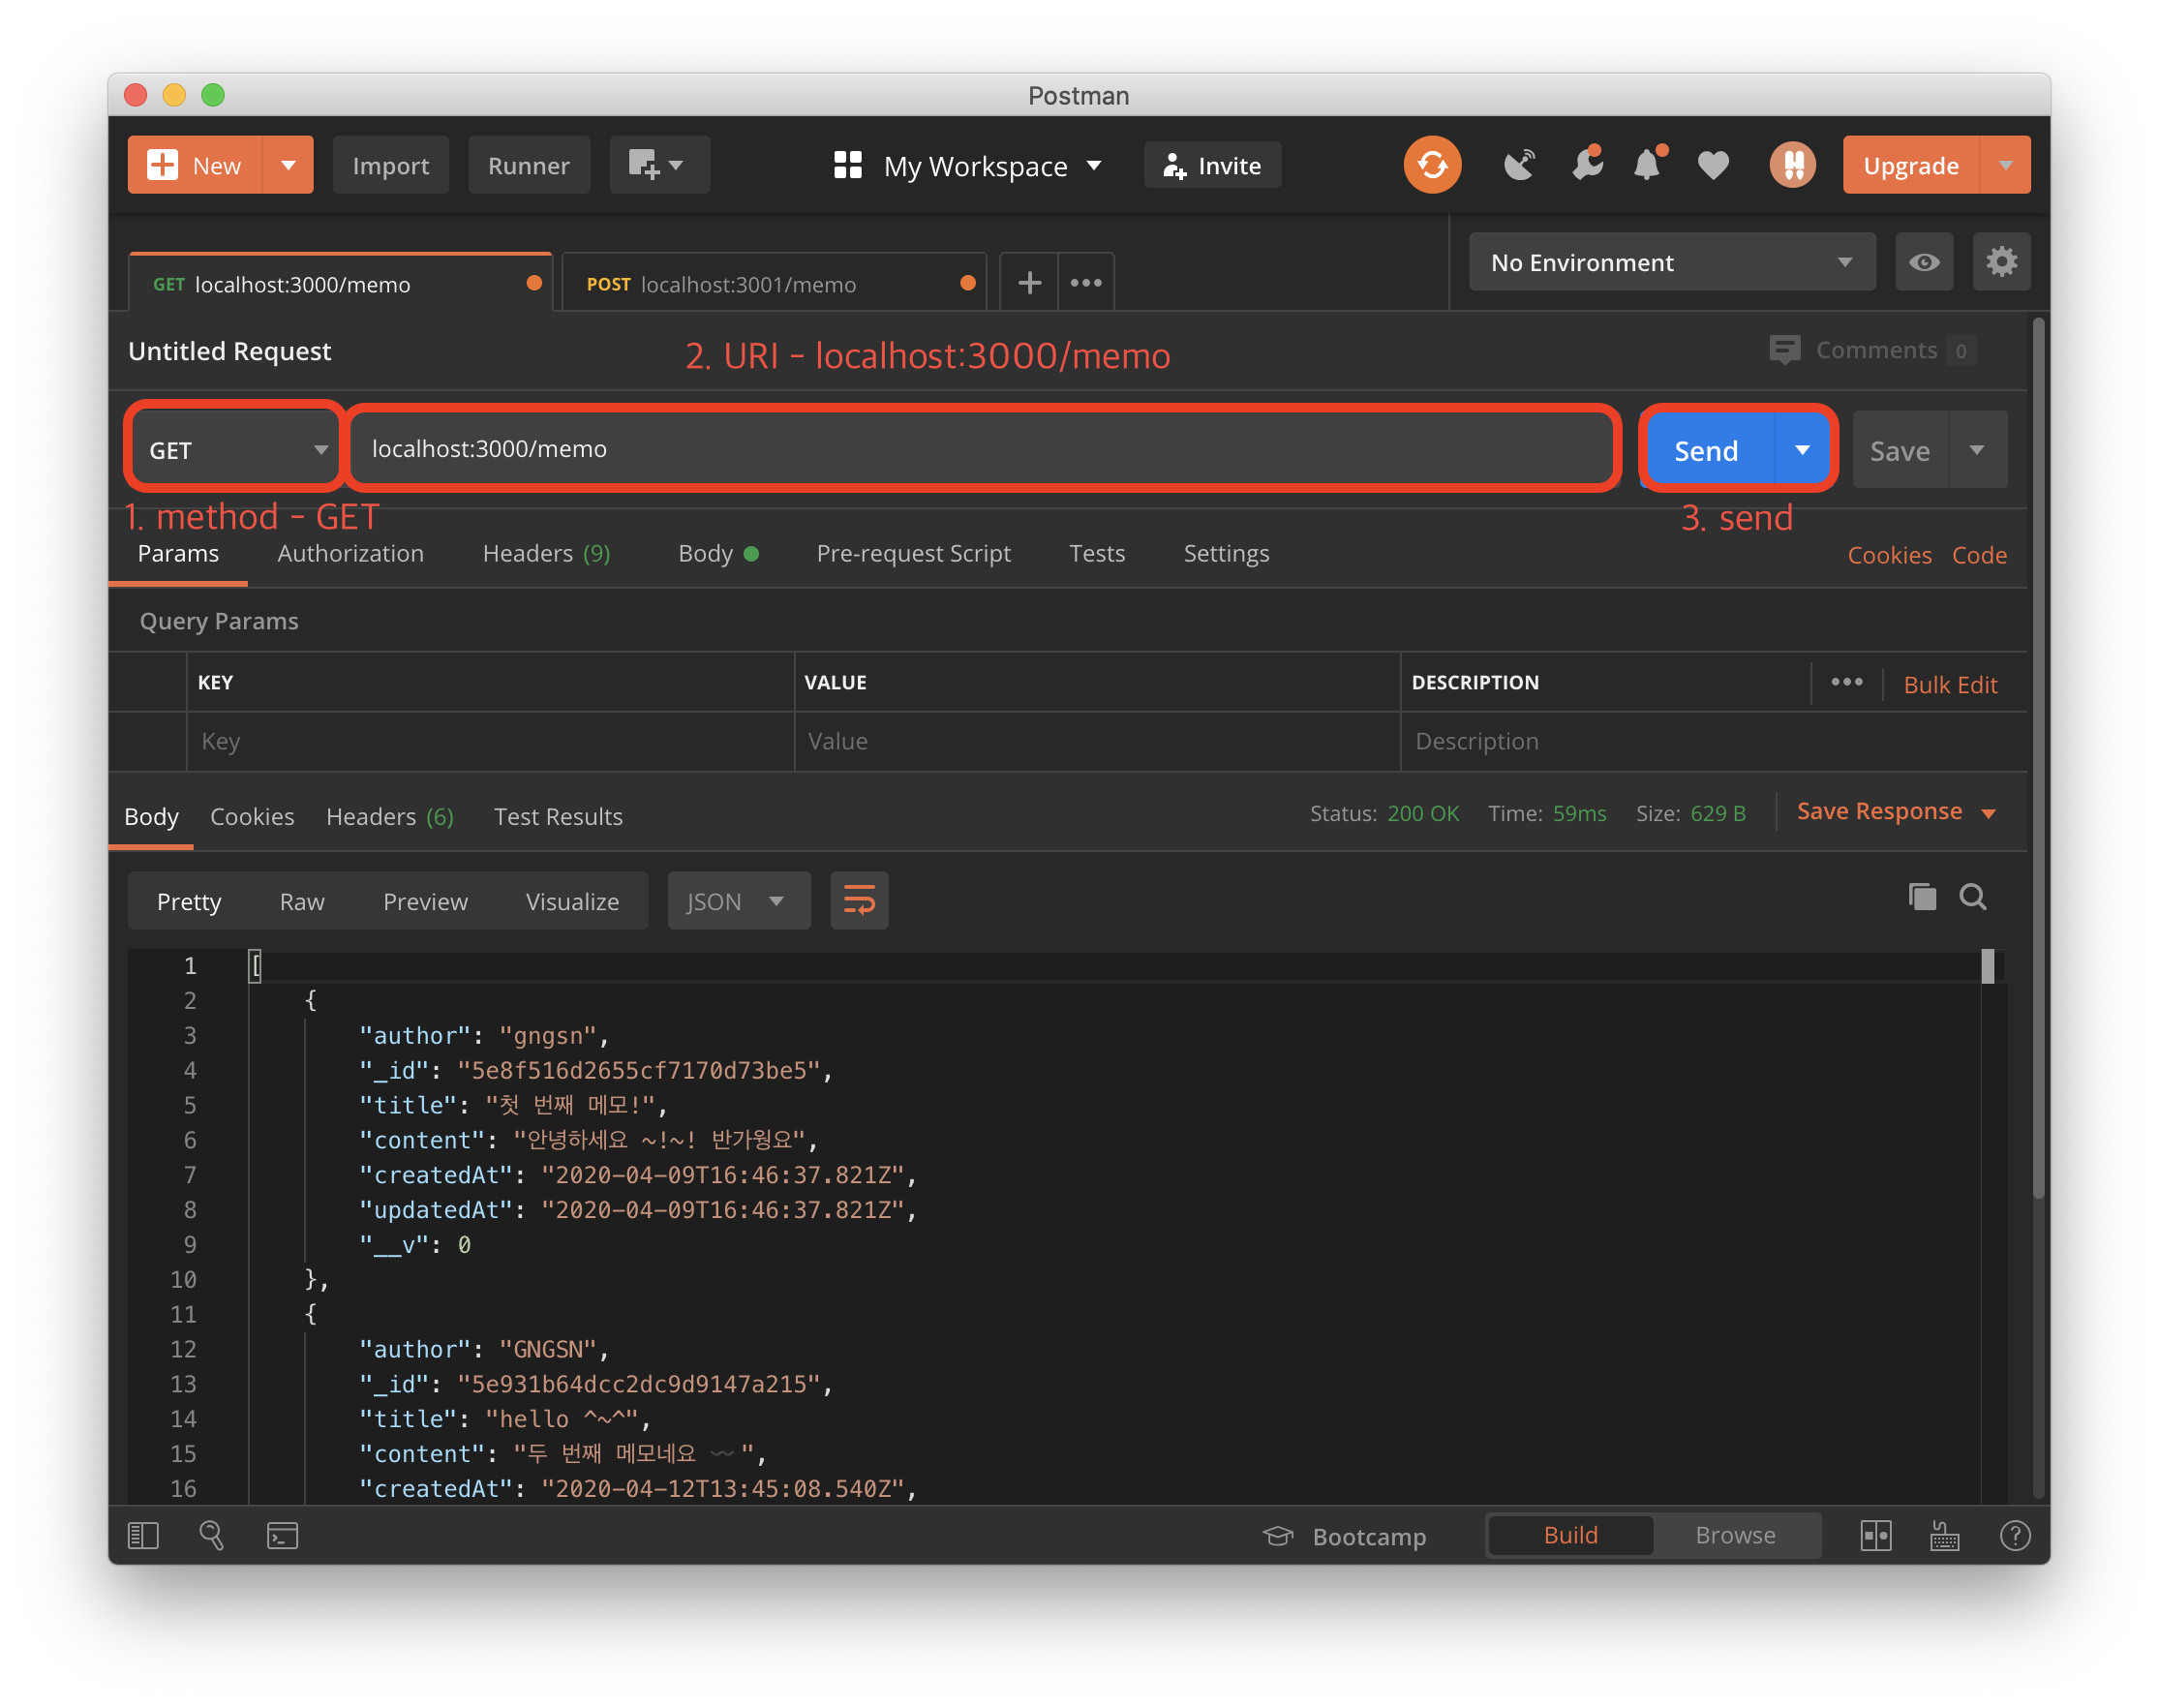The width and height of the screenshot is (2159, 1708).
Task: Open the interceptor satellite icon
Action: click(x=1519, y=165)
